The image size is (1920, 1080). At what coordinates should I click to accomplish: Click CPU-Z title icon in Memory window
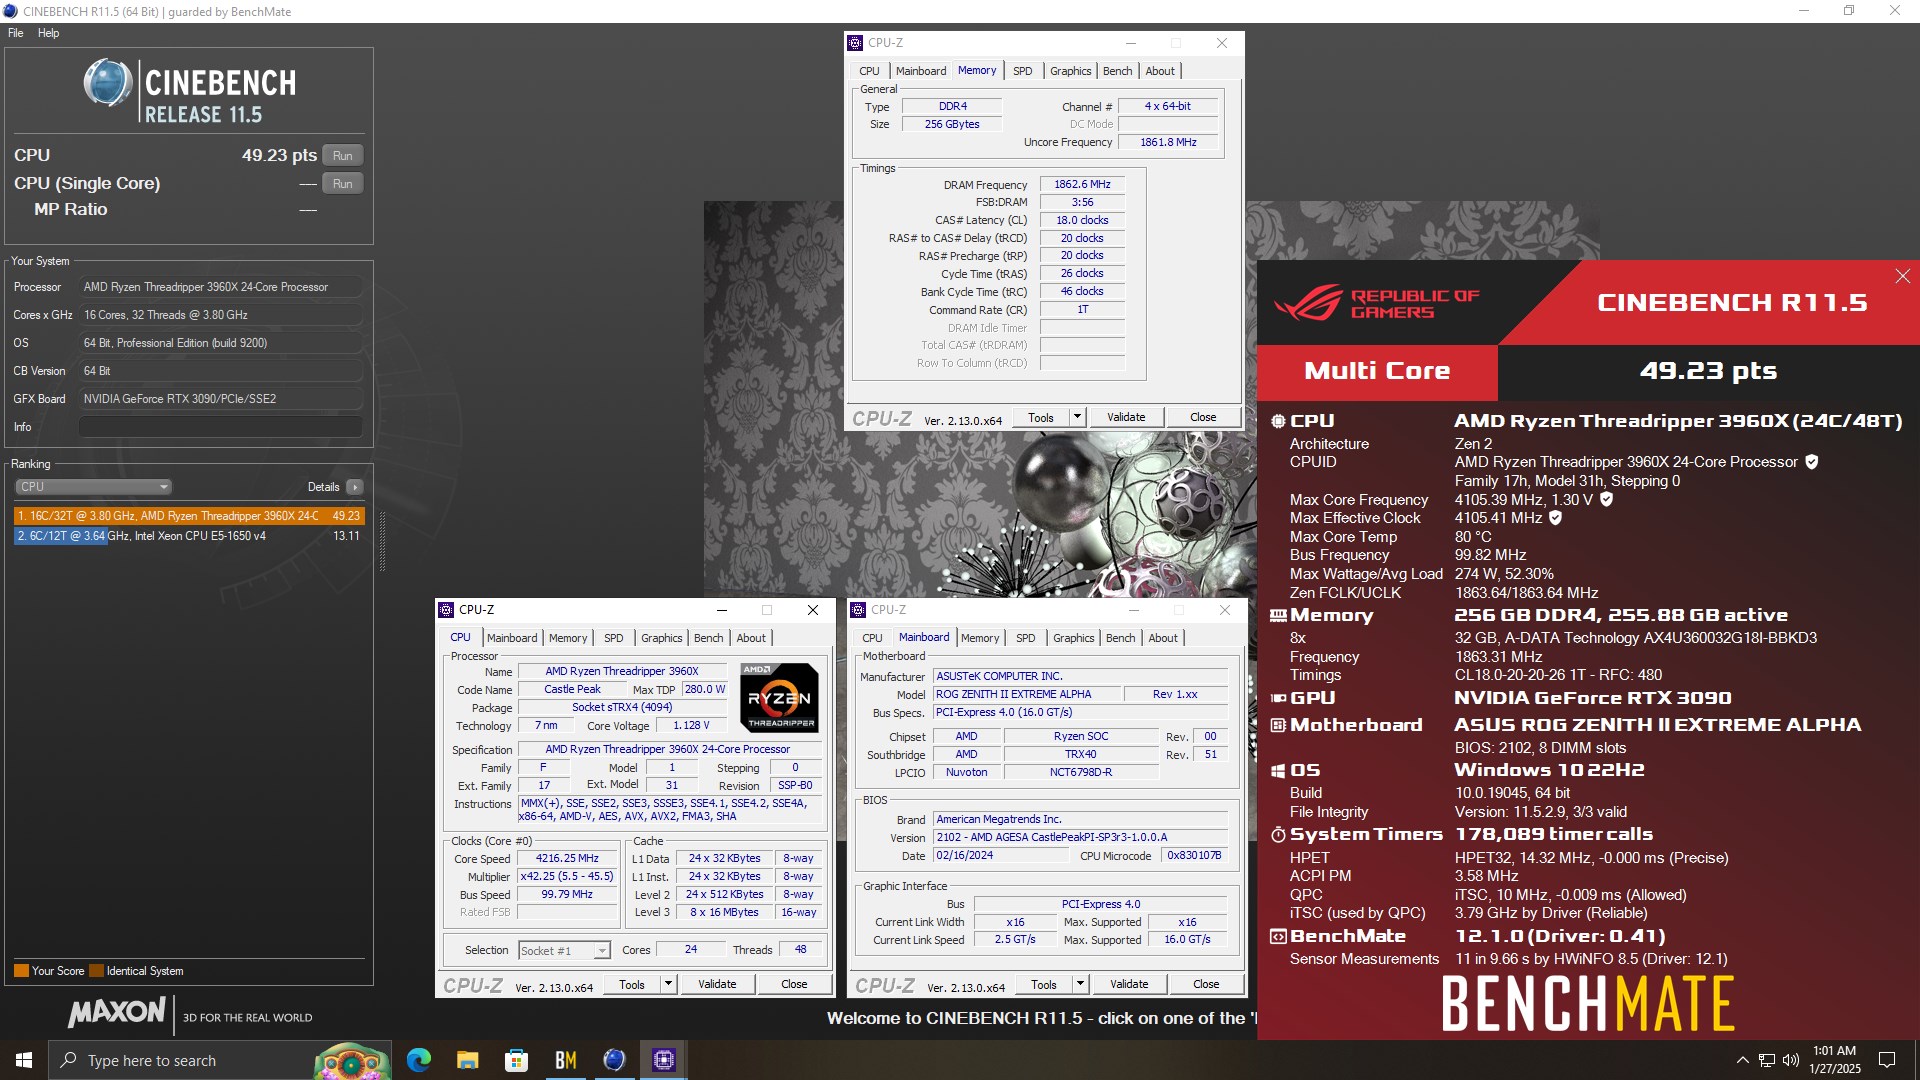(855, 43)
